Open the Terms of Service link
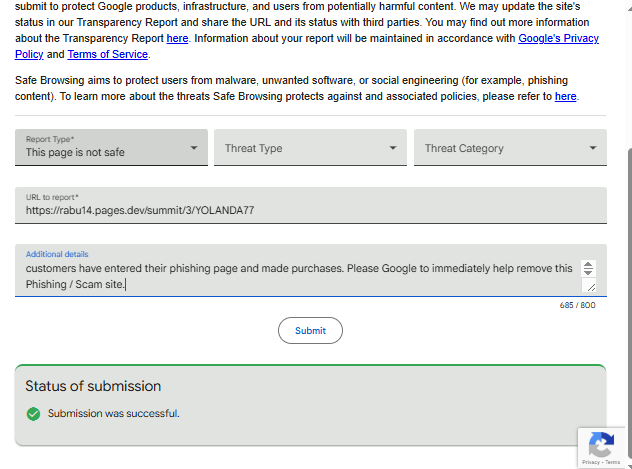 (x=108, y=54)
